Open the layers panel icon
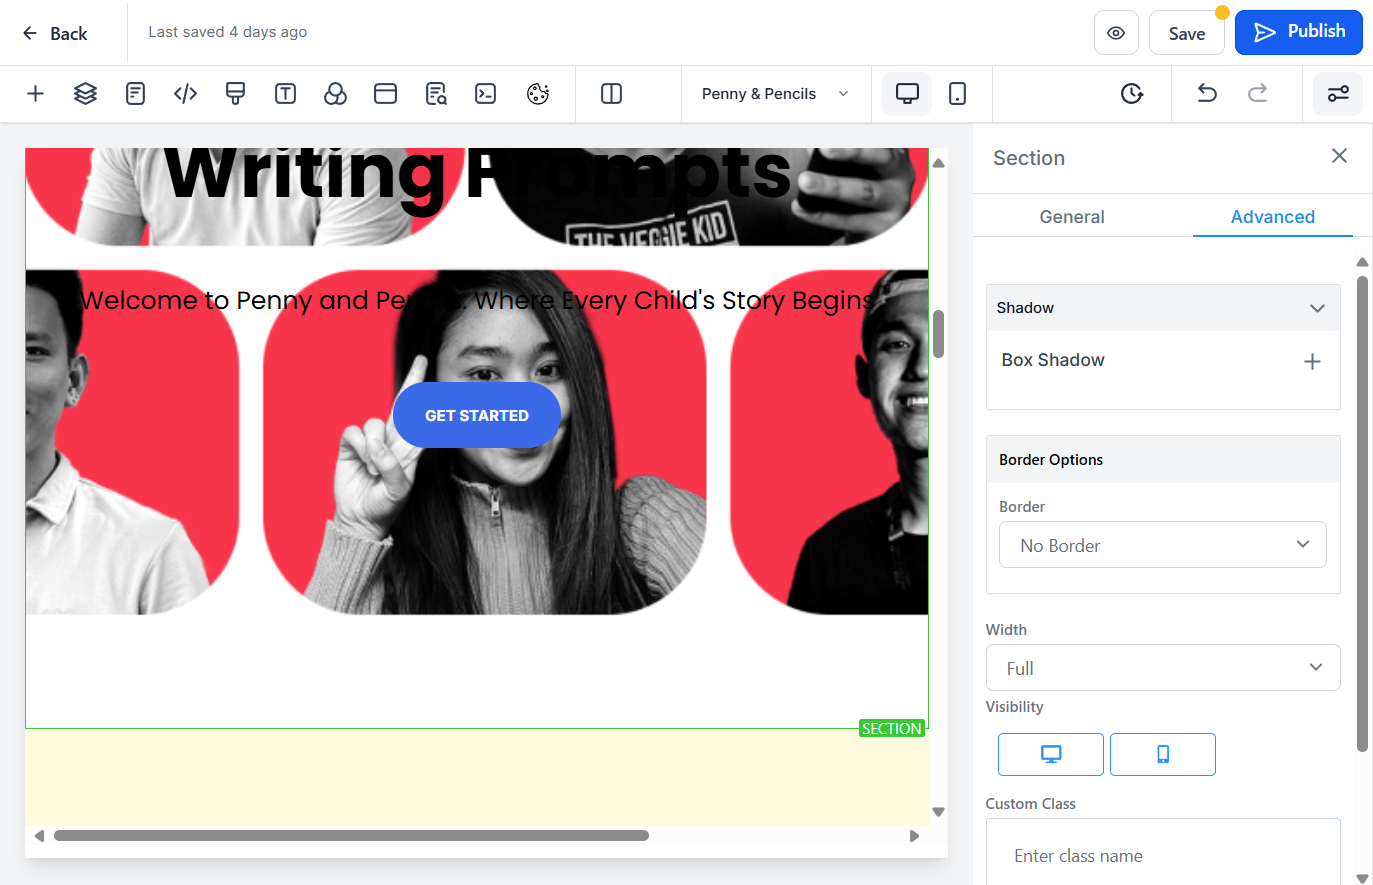 [86, 94]
